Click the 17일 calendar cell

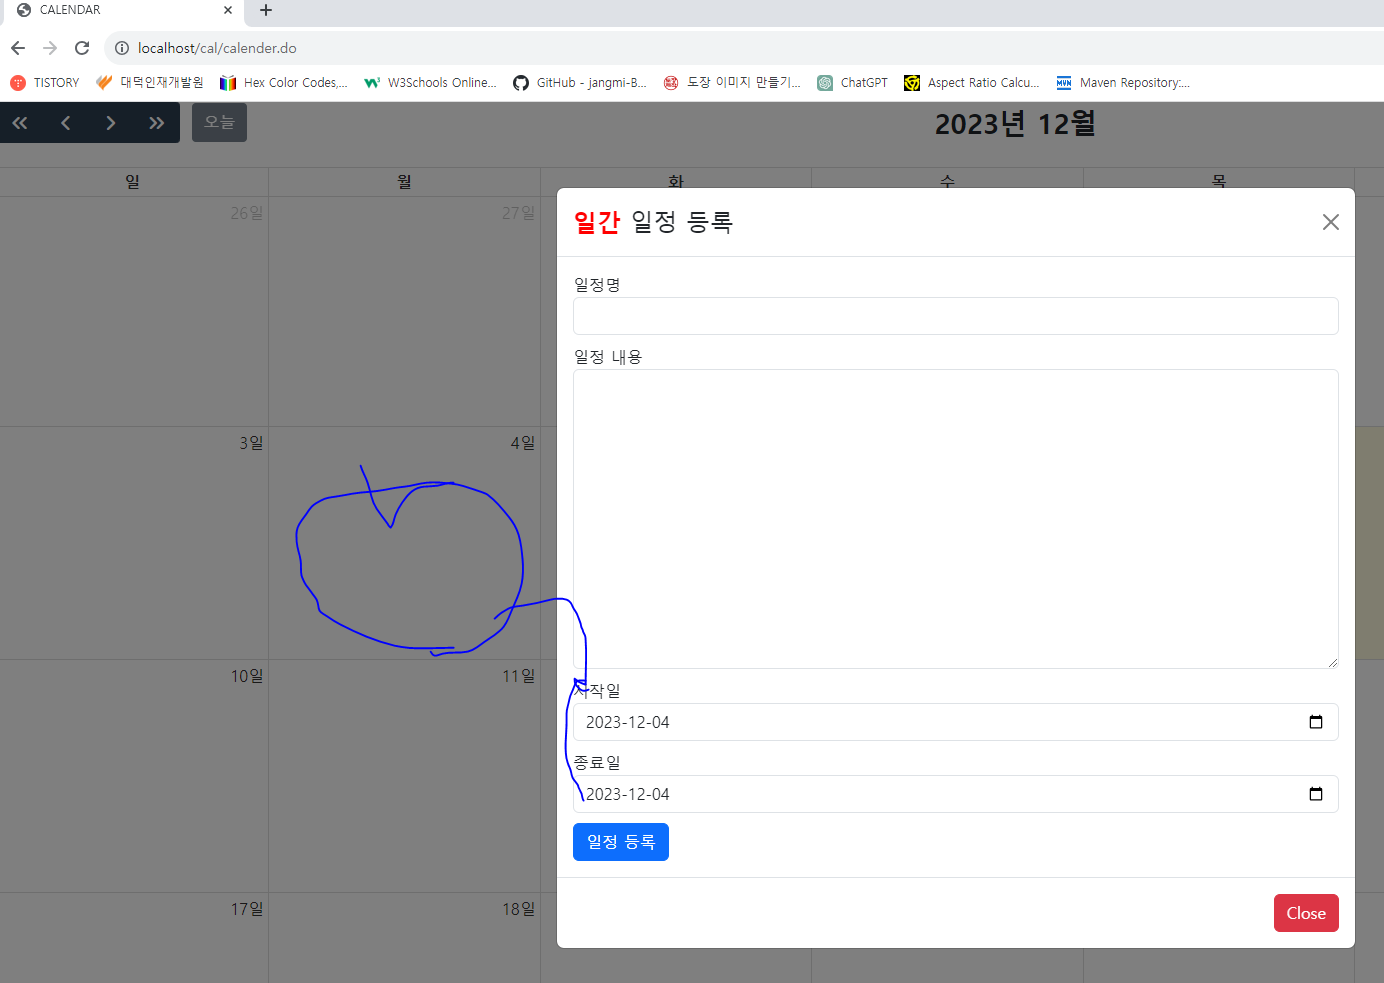click(134, 938)
